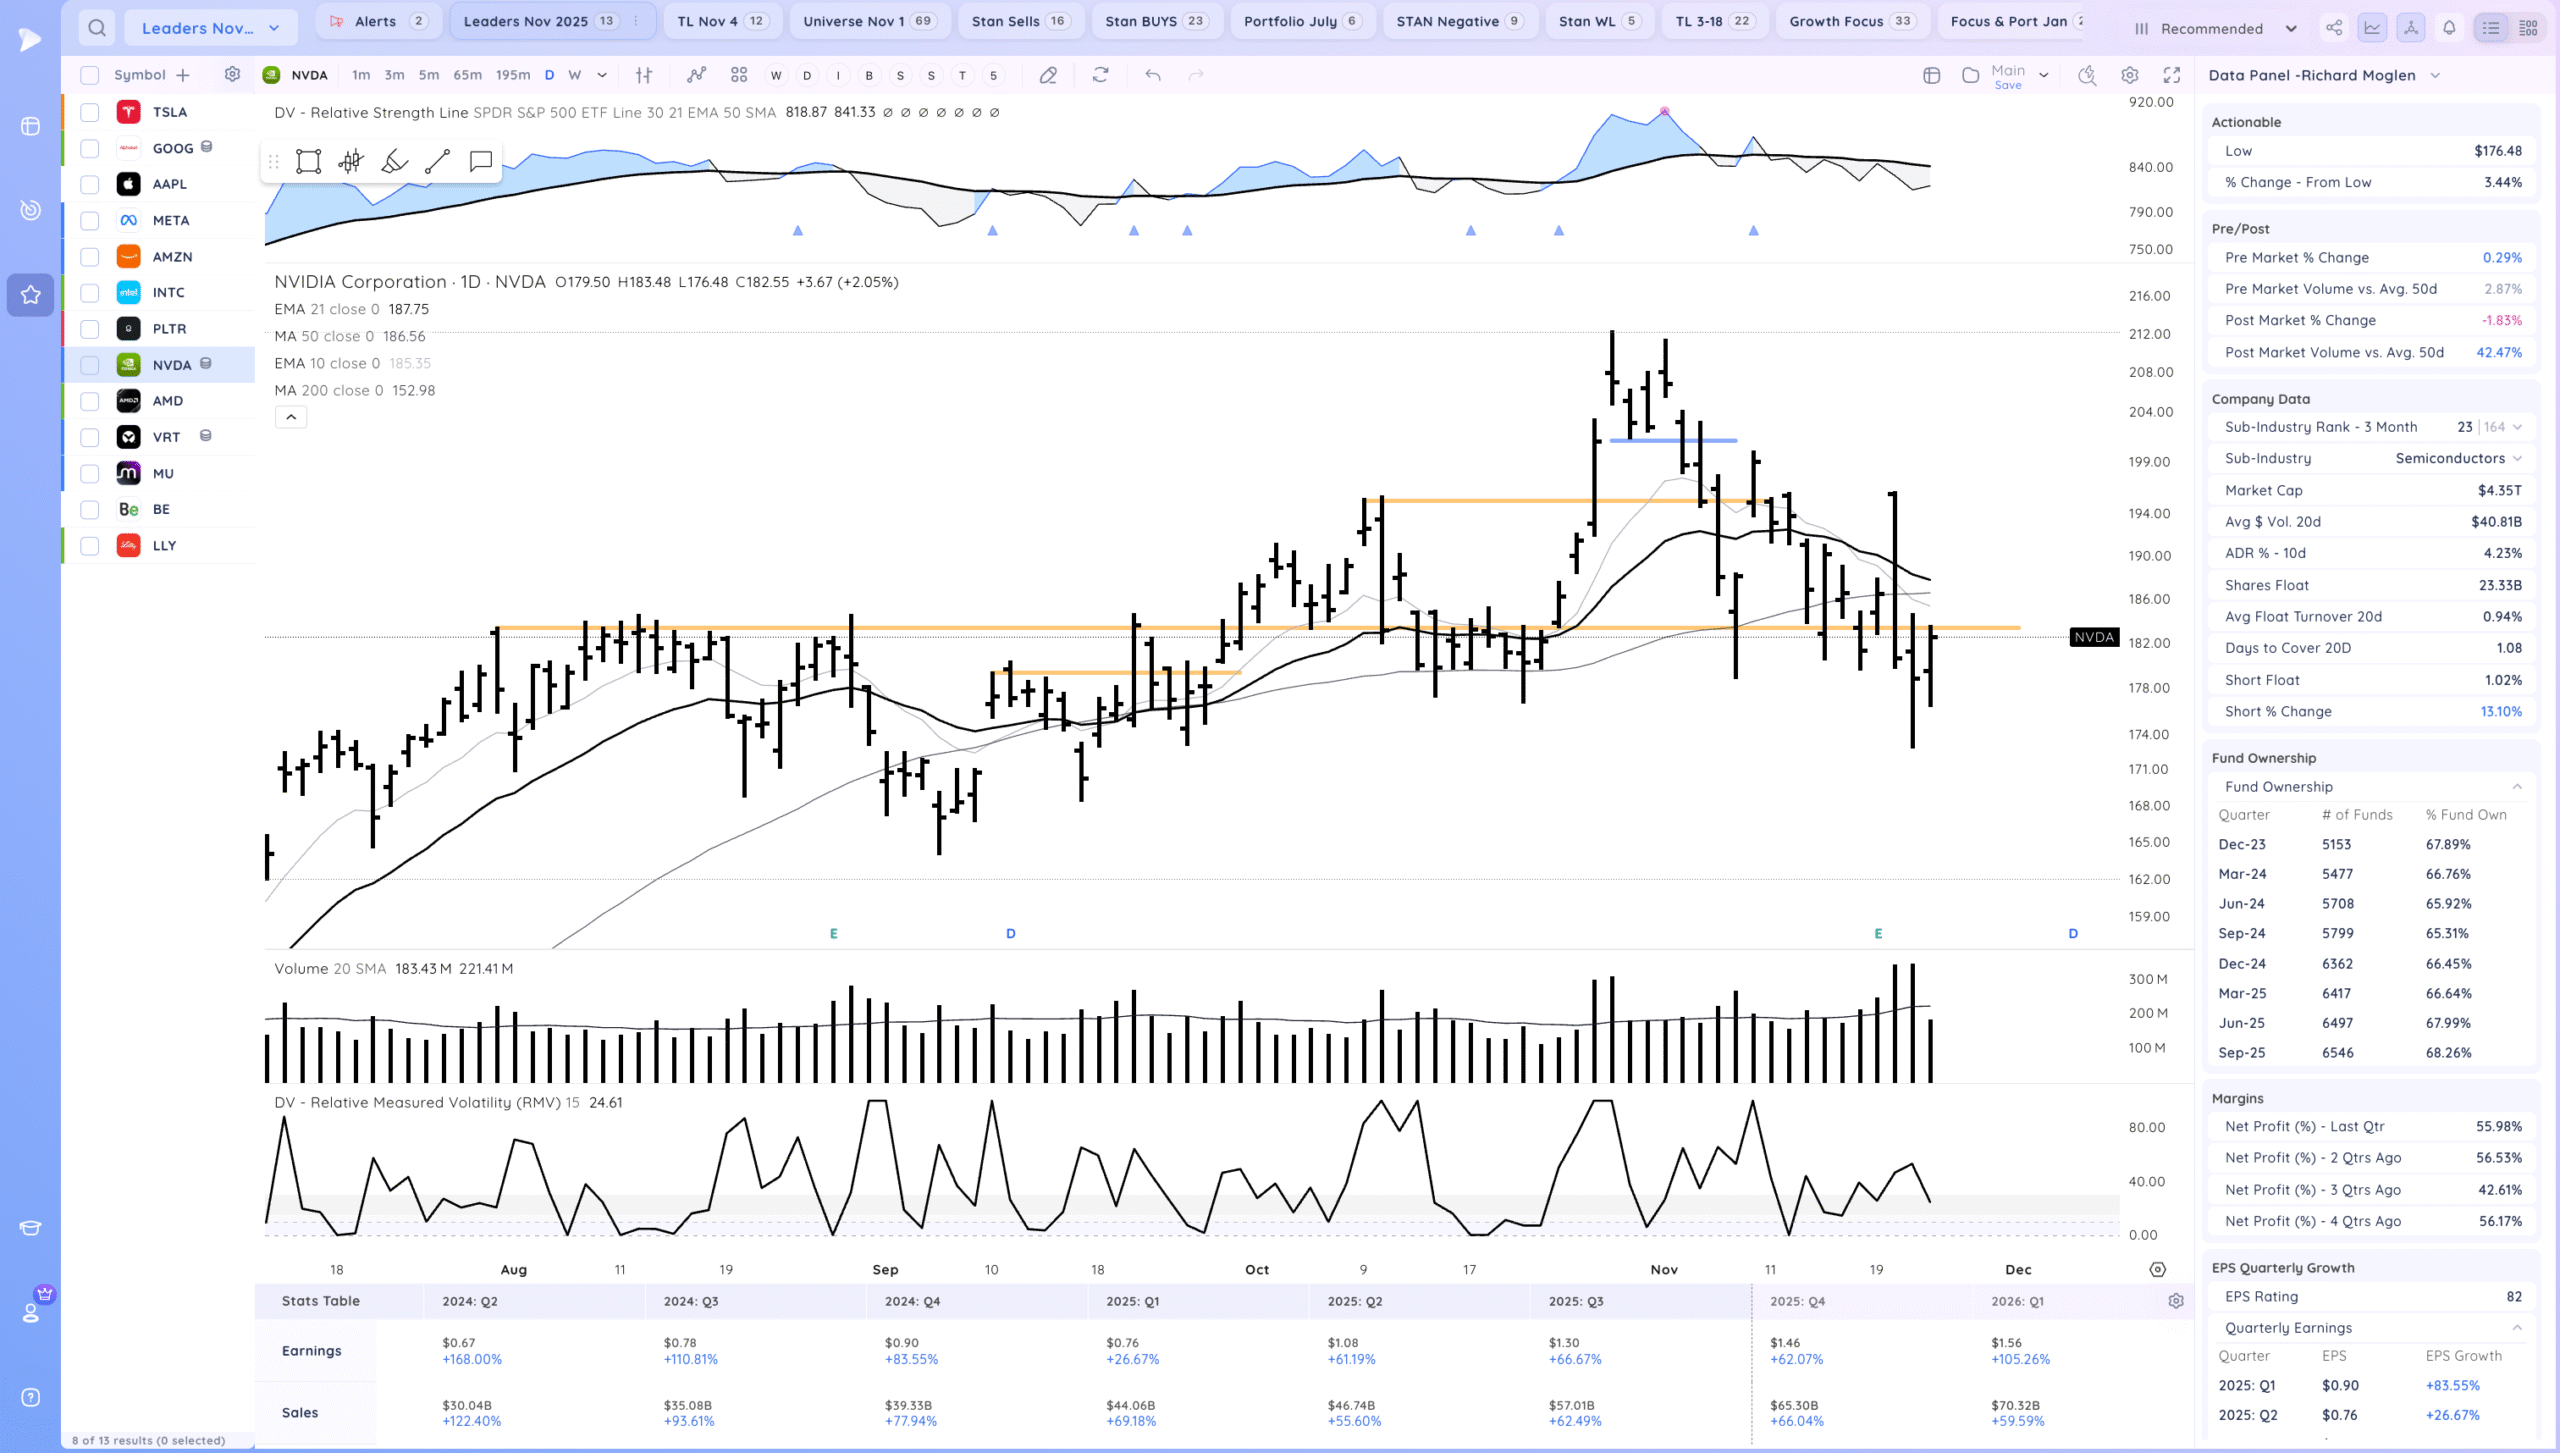2560x1453 pixels.
Task: Select the rectangle drawing tool
Action: point(308,161)
